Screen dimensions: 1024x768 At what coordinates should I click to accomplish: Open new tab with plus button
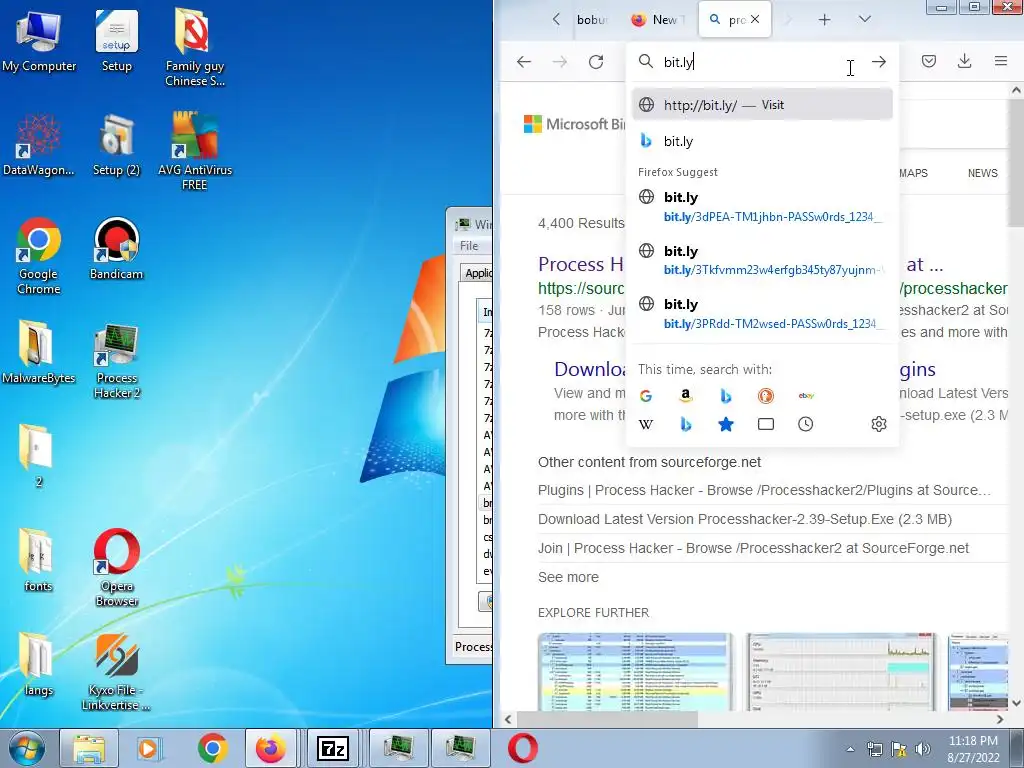824,20
